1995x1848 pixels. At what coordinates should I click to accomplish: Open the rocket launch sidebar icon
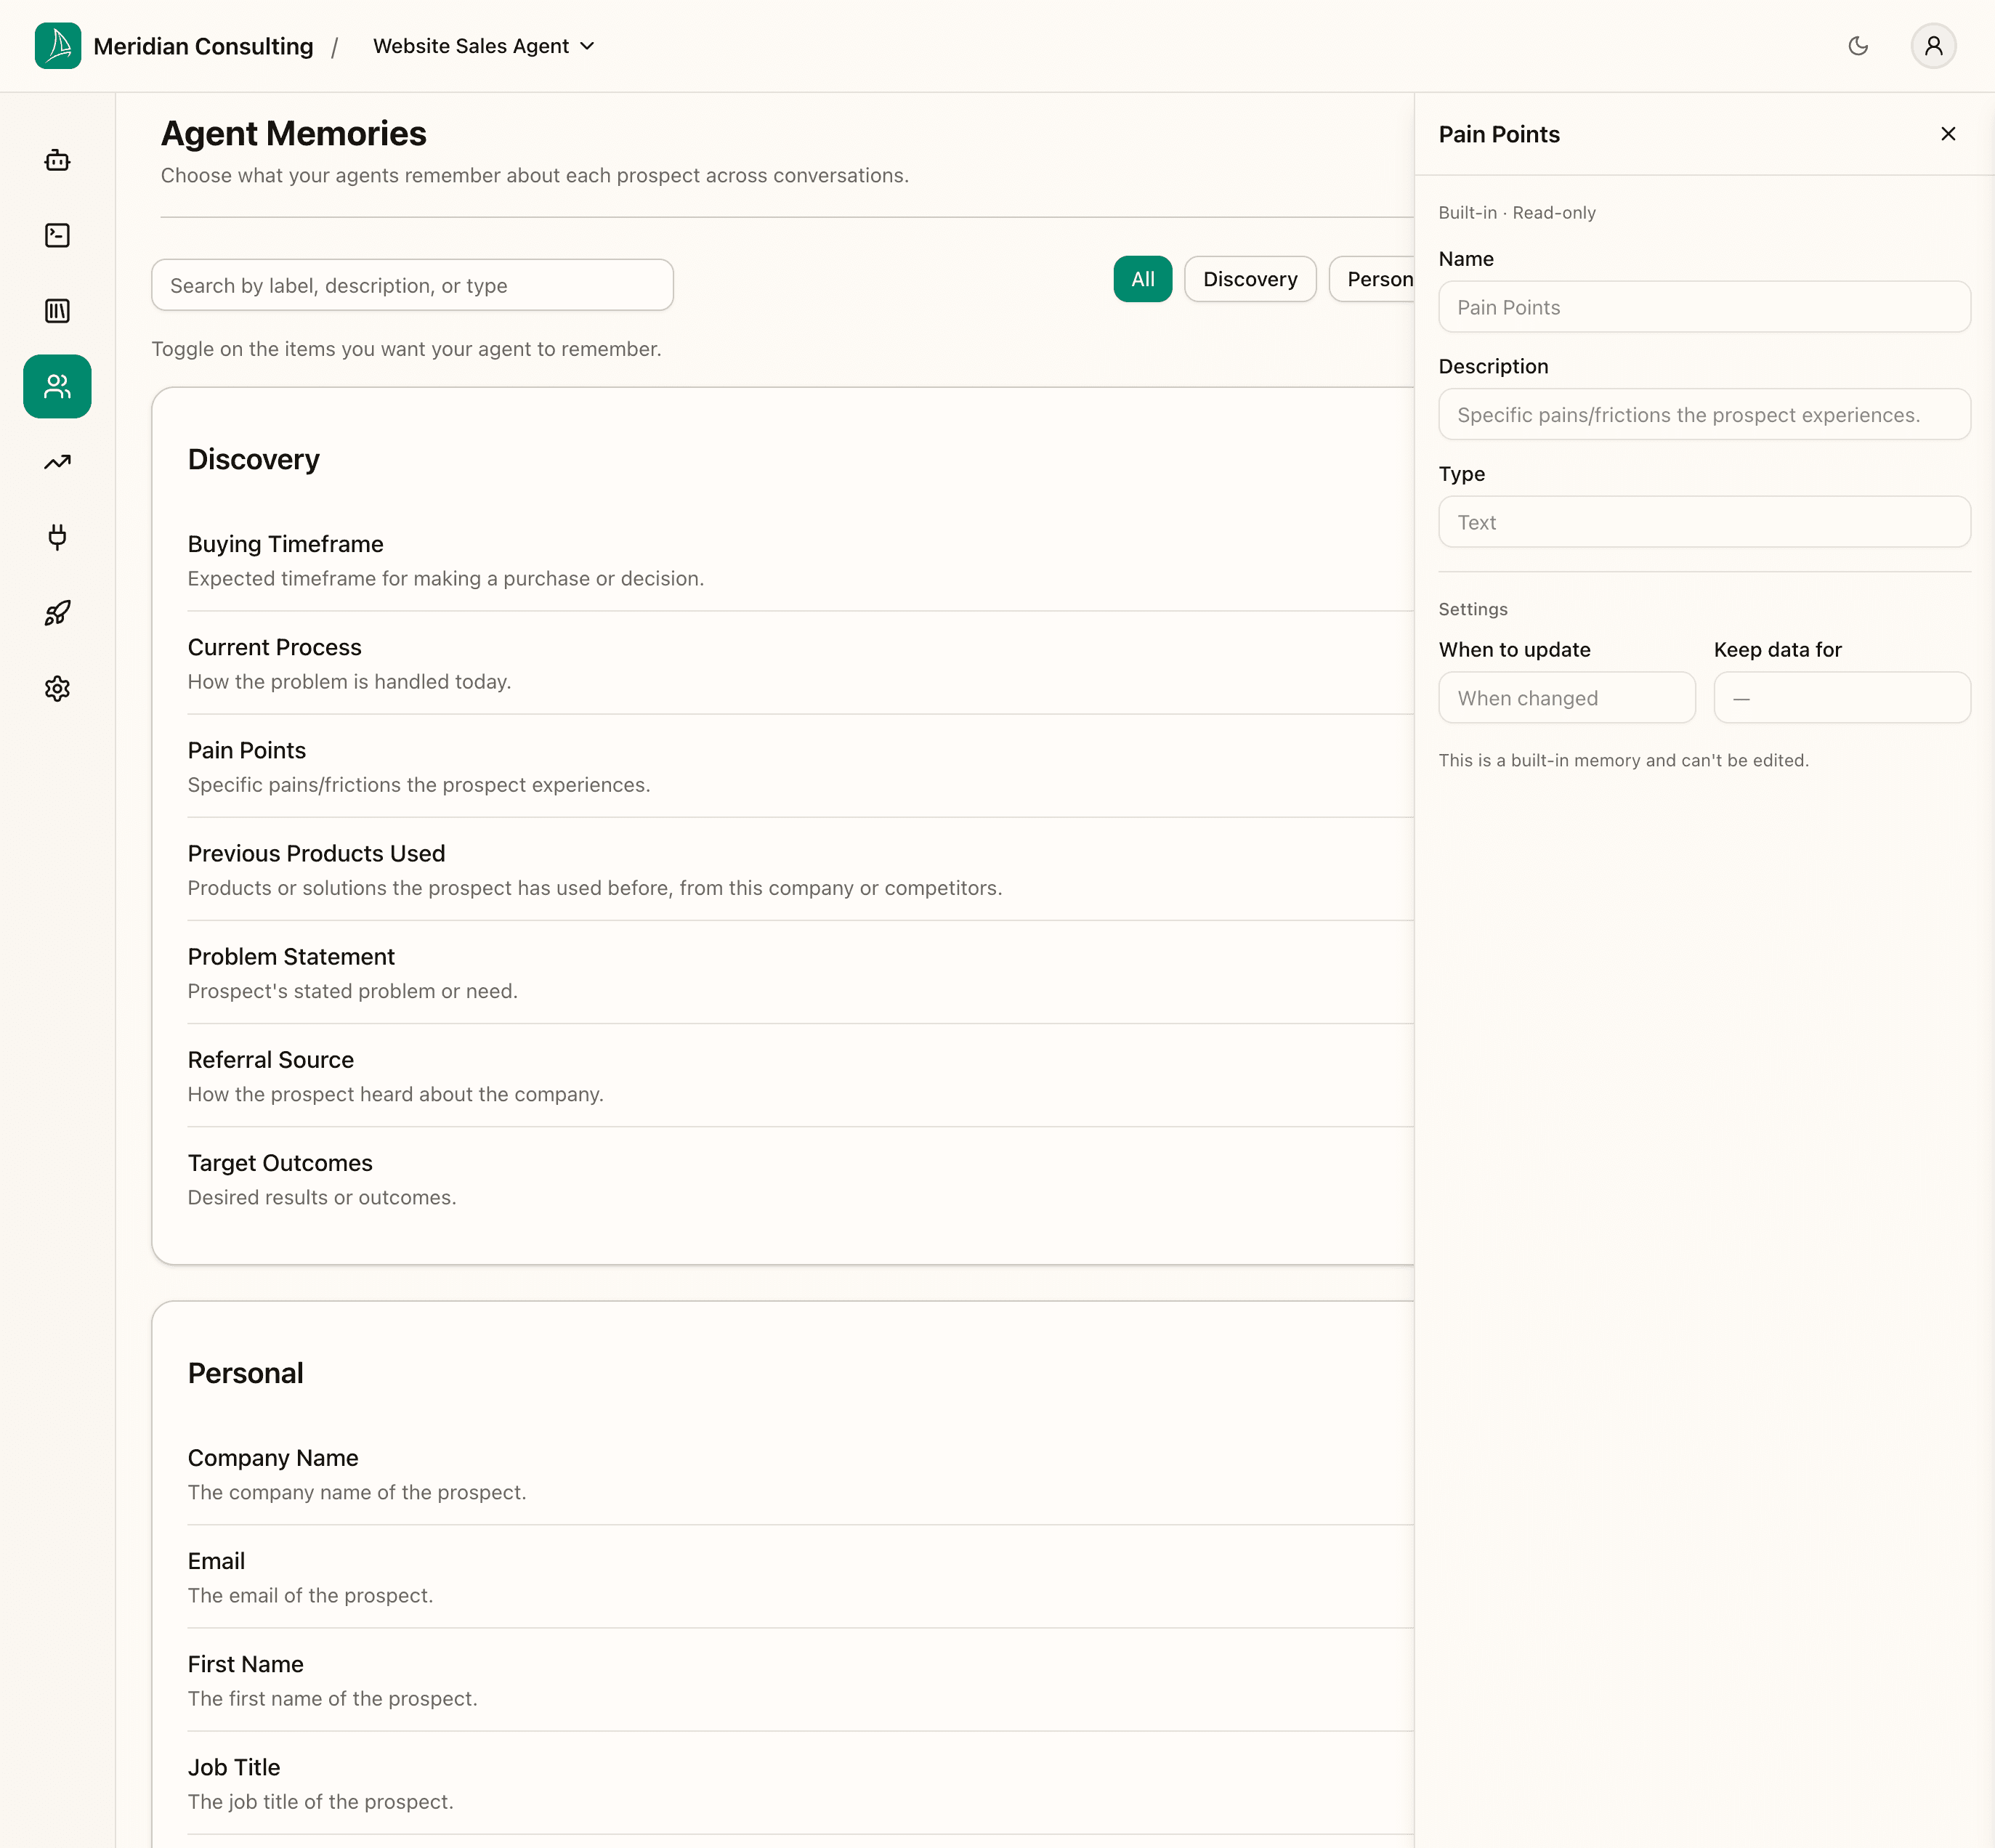tap(57, 613)
